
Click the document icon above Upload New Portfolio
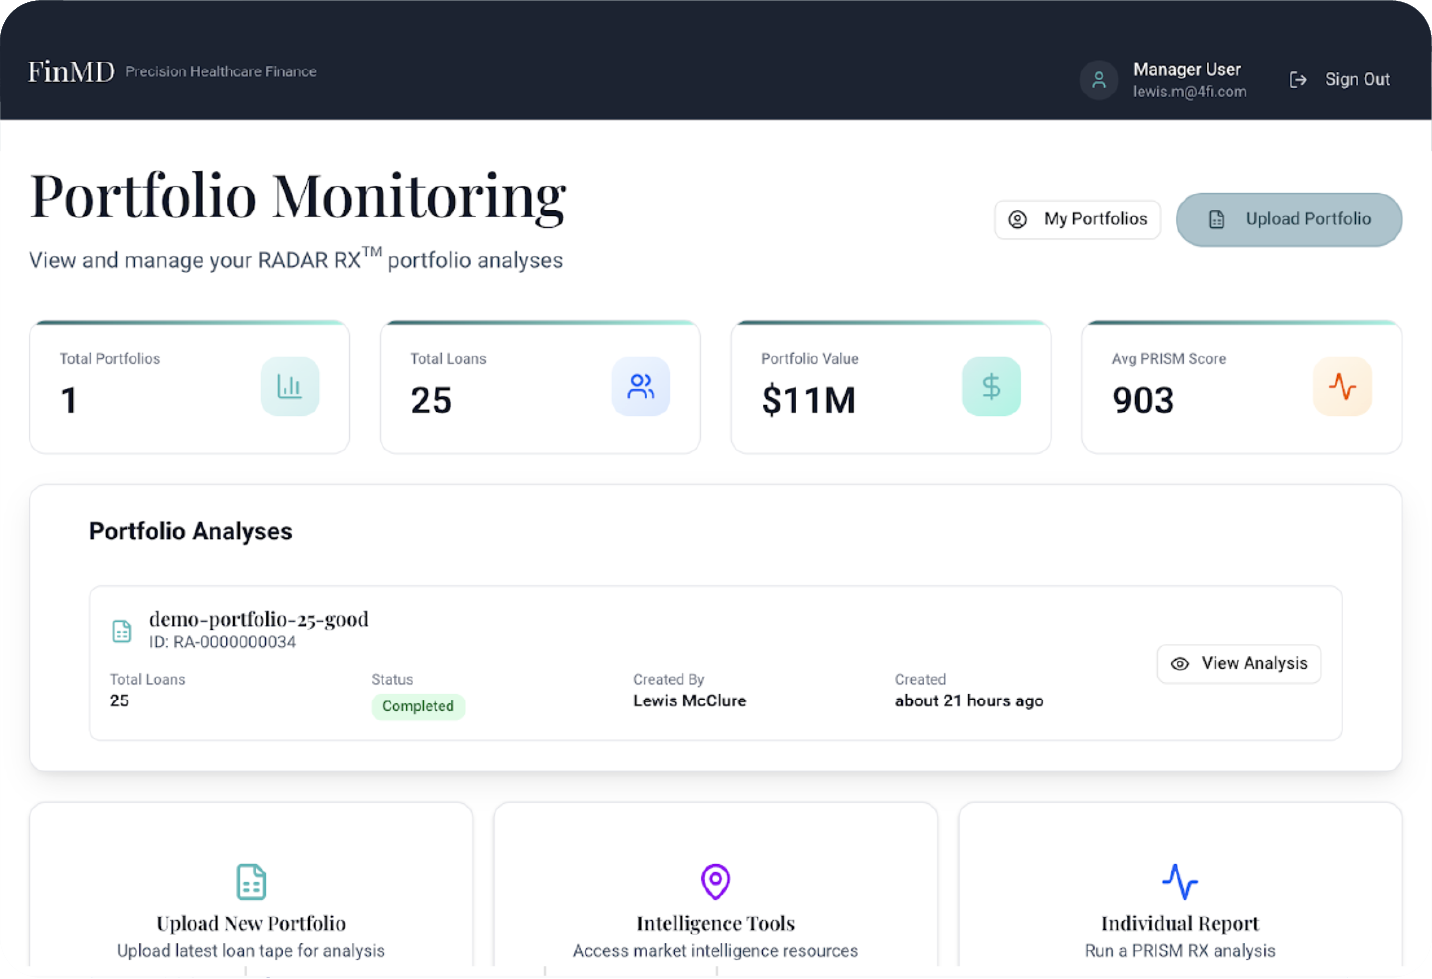point(251,882)
